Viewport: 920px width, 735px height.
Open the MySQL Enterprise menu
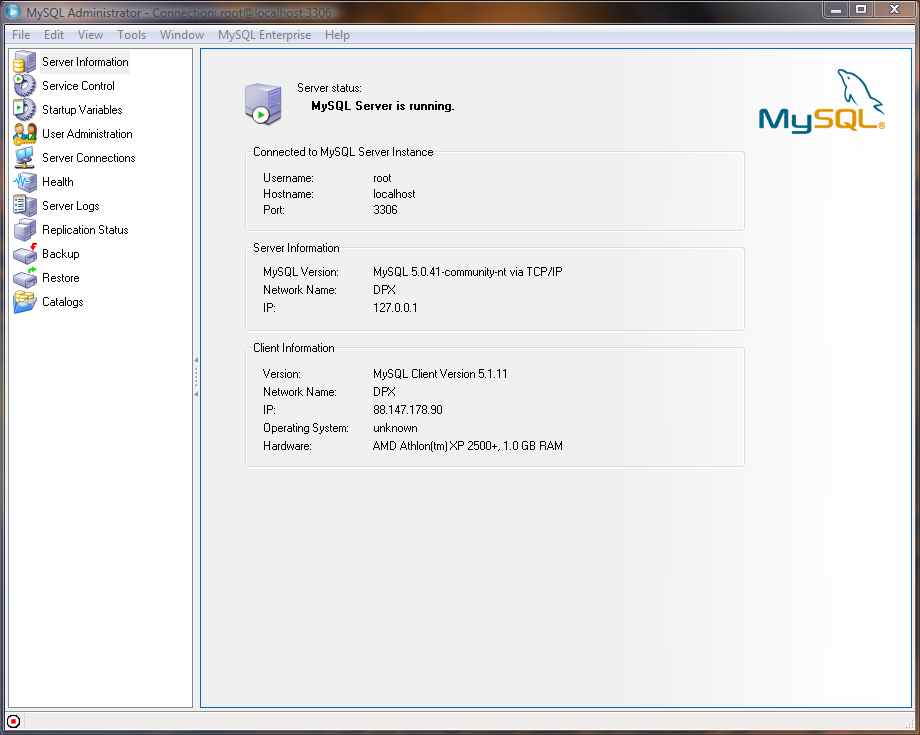click(264, 35)
